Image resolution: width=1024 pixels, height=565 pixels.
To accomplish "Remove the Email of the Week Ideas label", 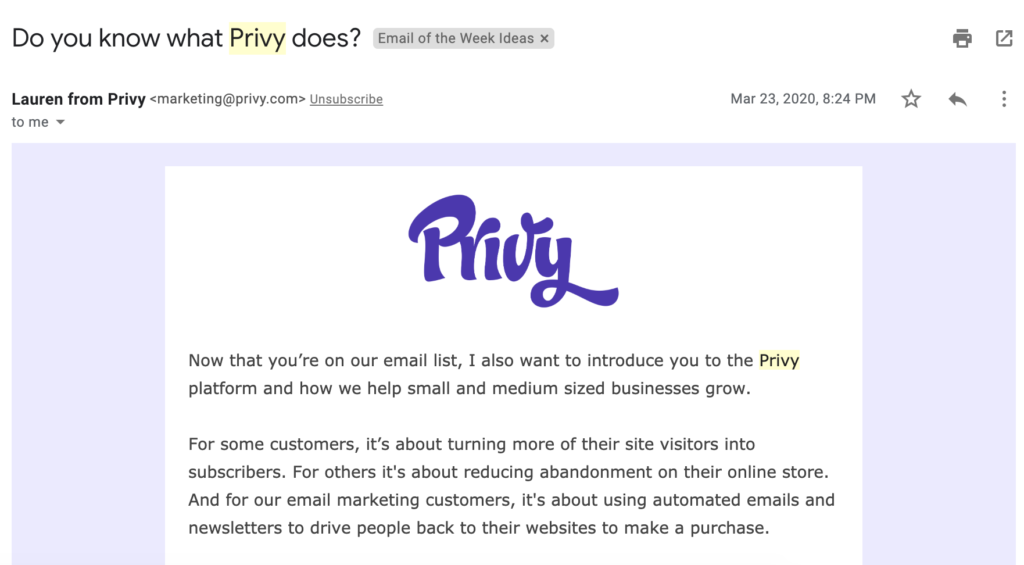I will (544, 39).
